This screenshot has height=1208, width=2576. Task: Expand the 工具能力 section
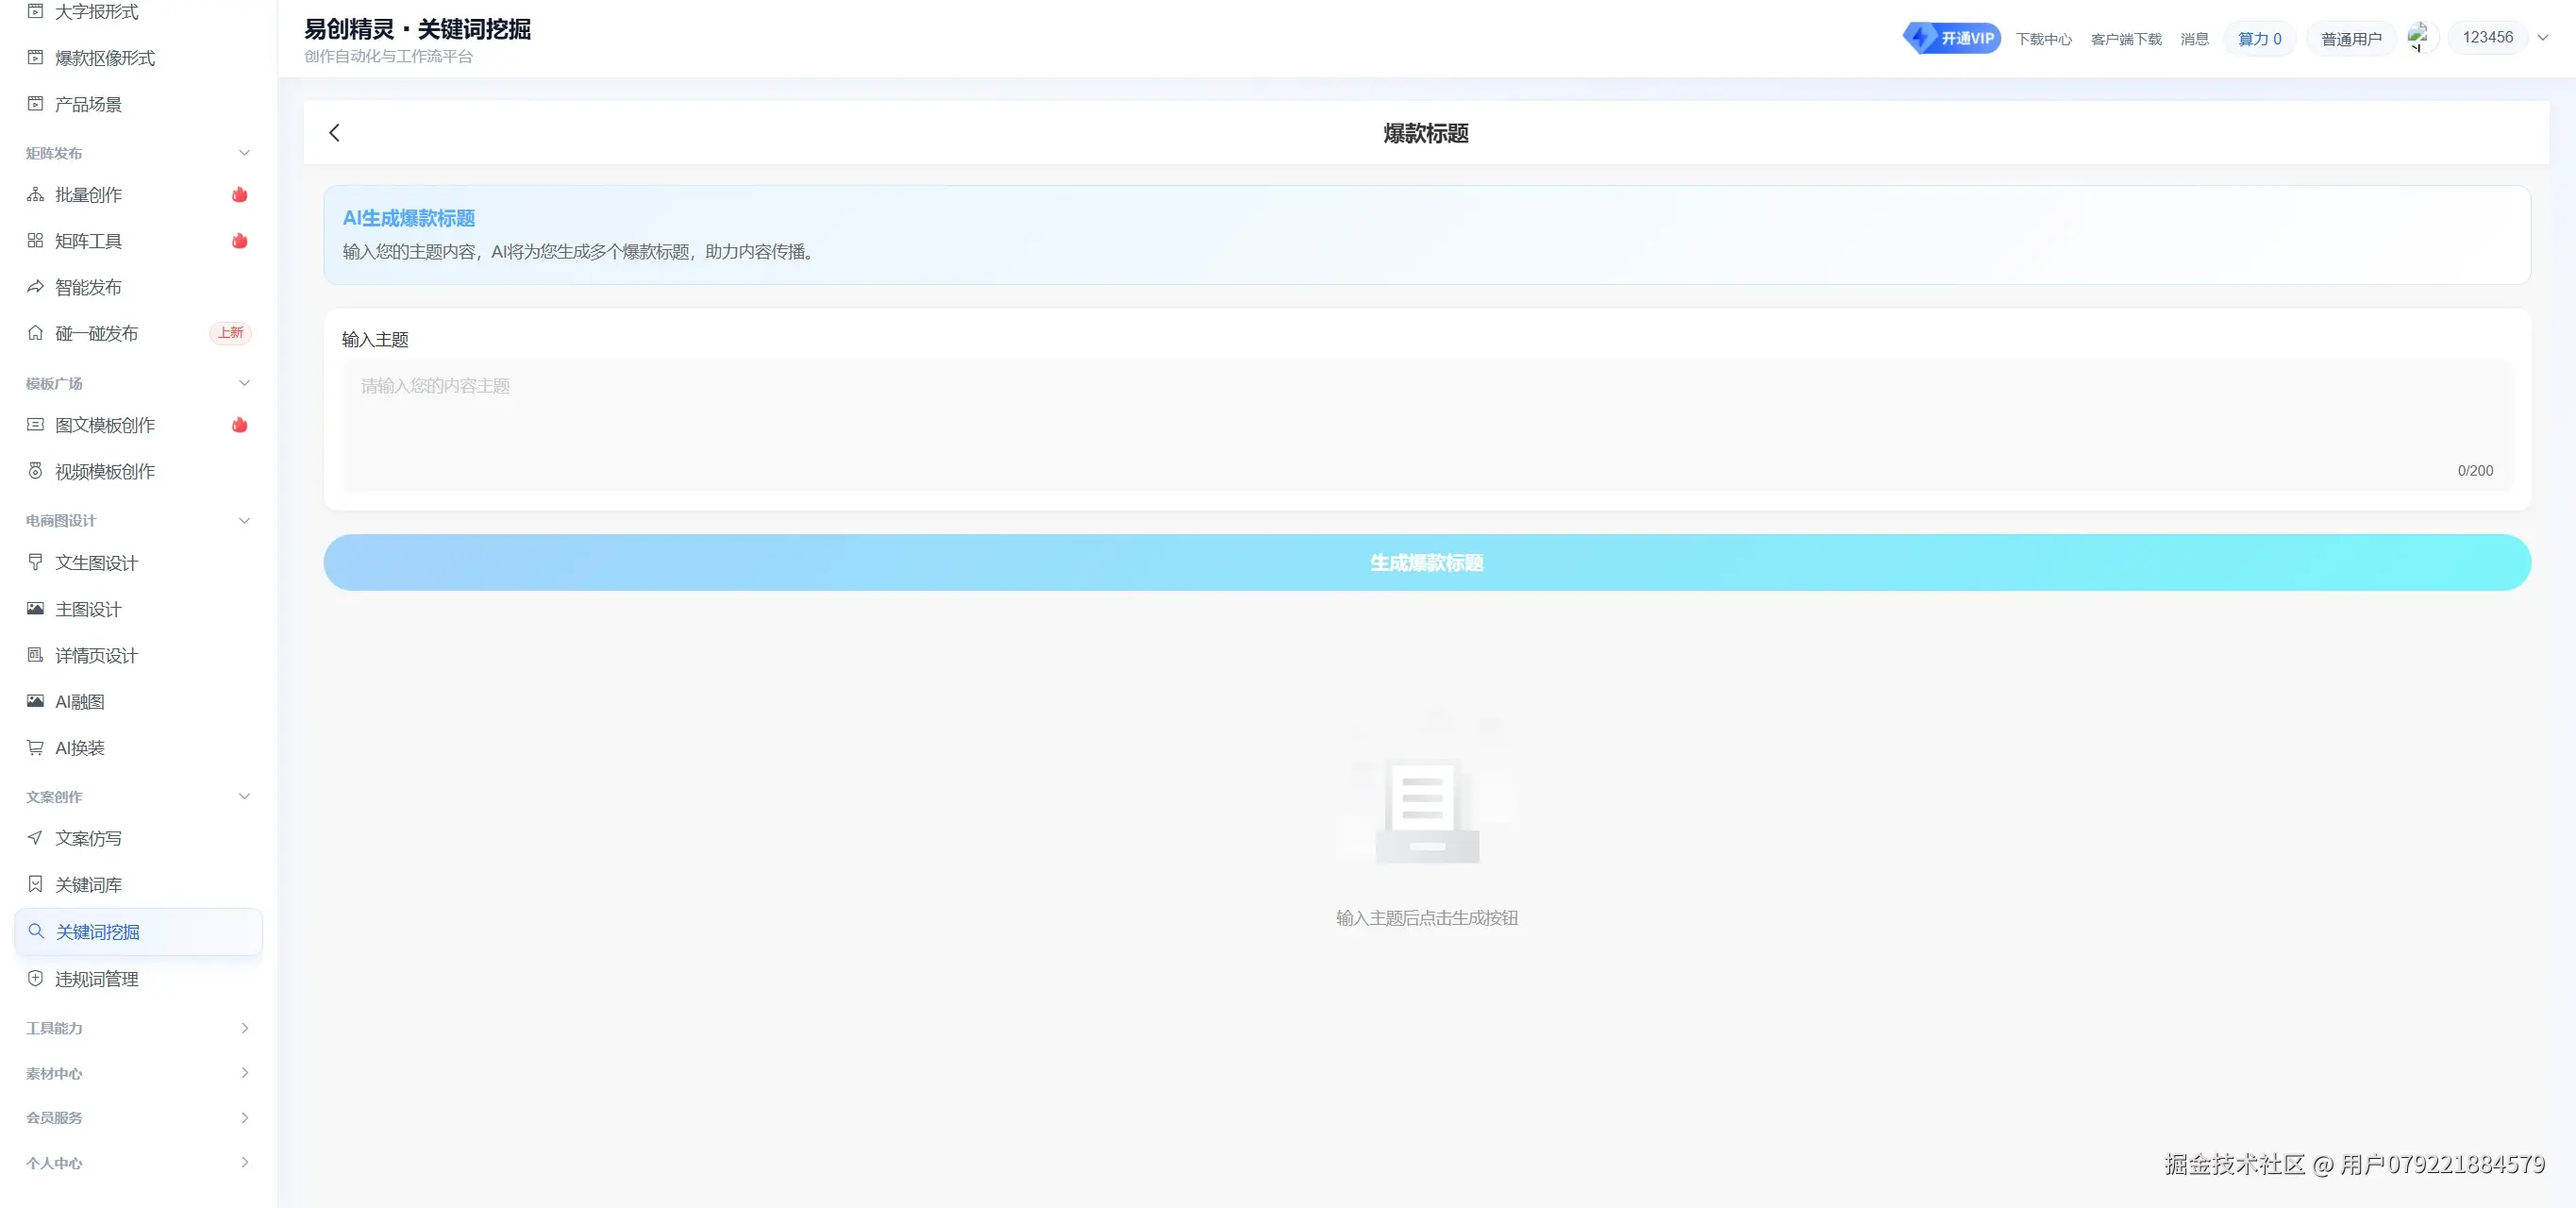(x=244, y=1028)
